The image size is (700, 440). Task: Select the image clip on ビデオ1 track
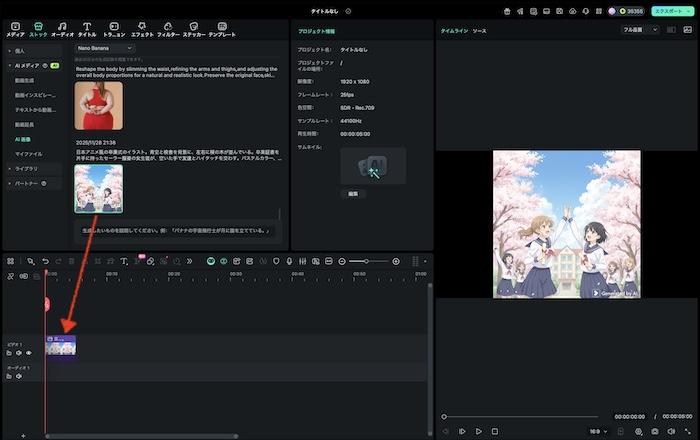pos(61,346)
